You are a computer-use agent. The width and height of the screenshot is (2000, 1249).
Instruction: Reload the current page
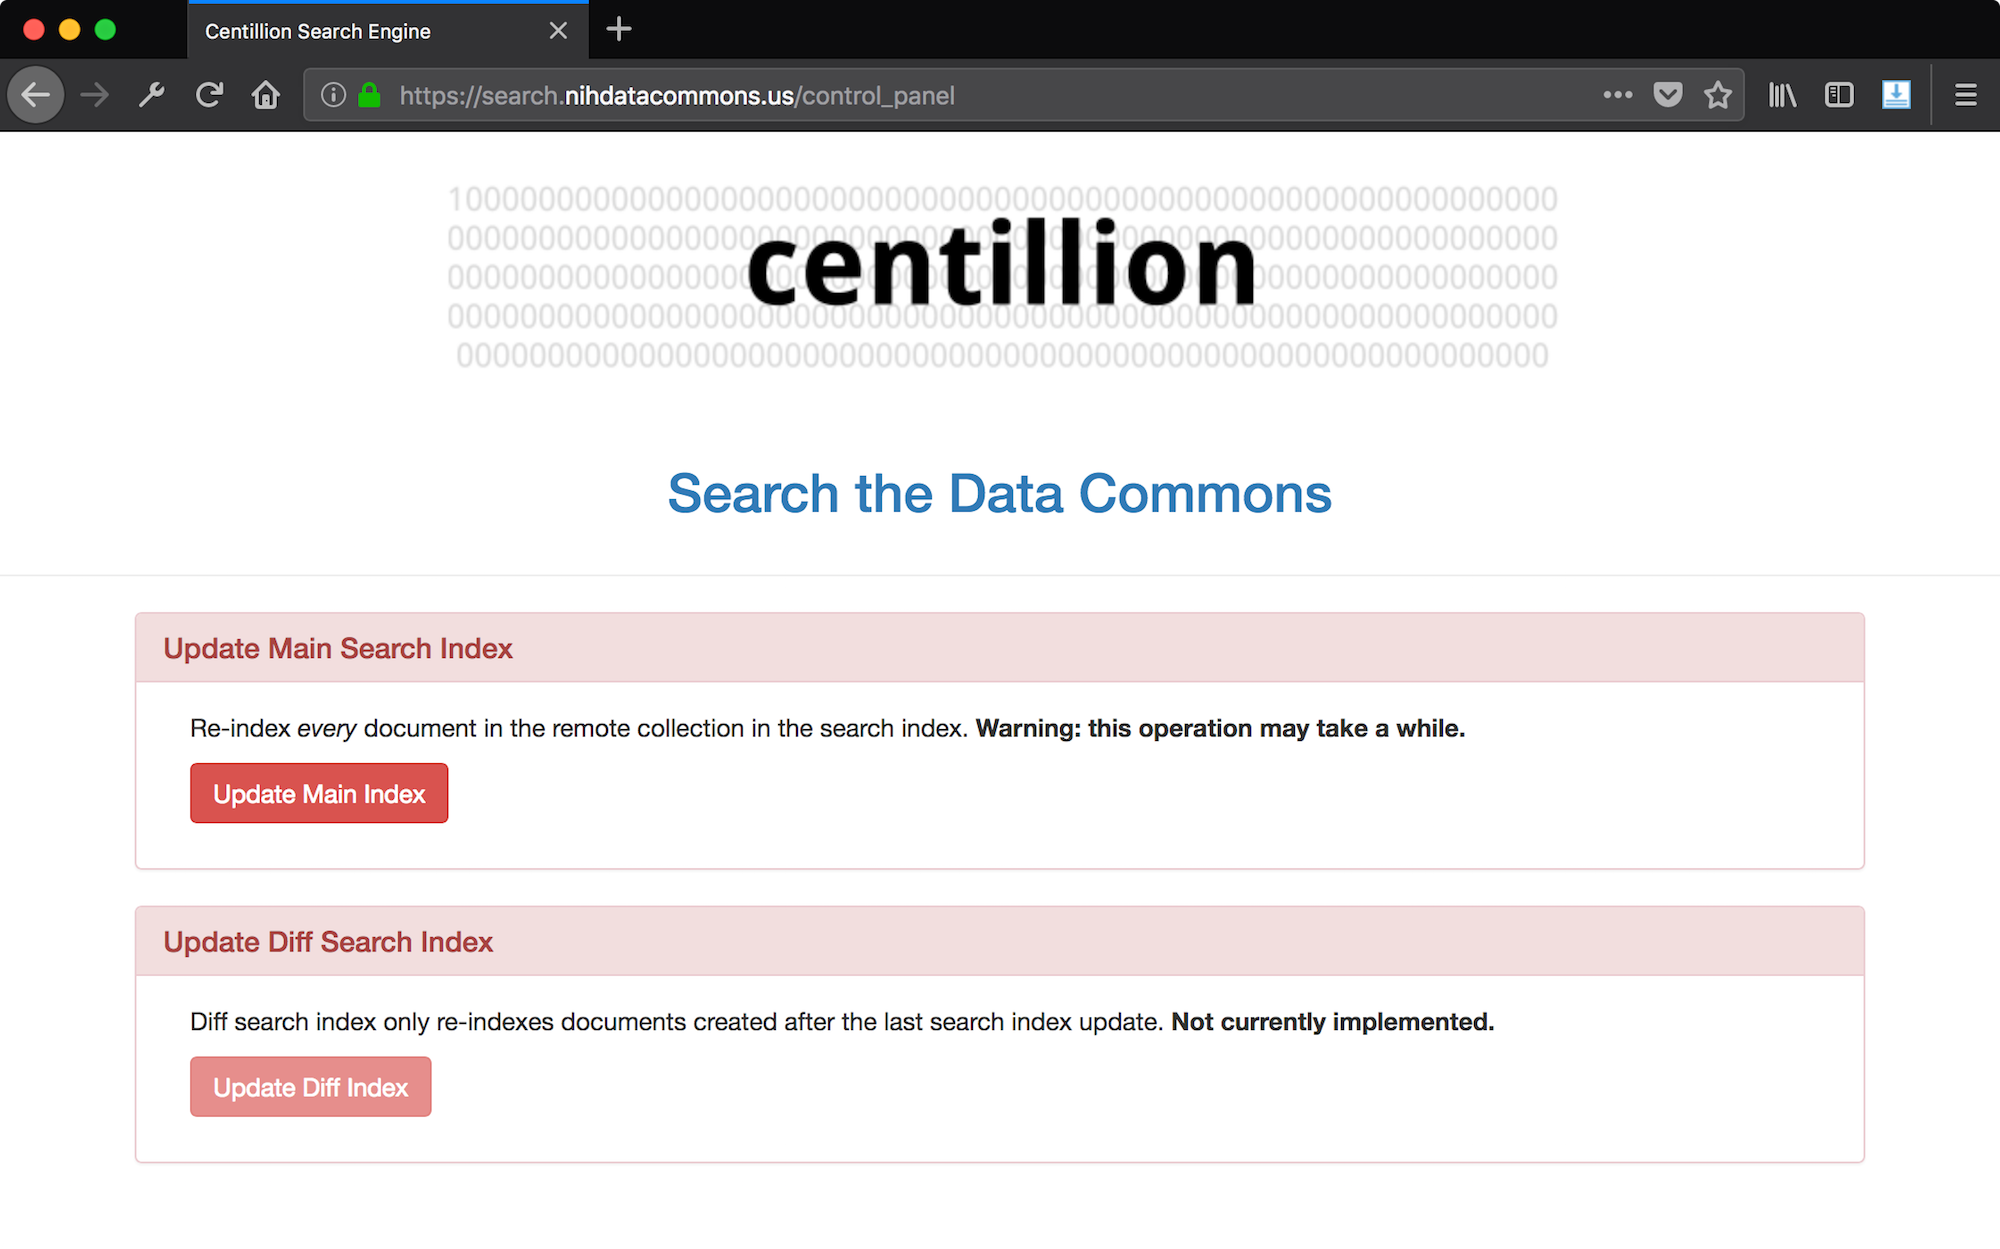click(x=209, y=95)
